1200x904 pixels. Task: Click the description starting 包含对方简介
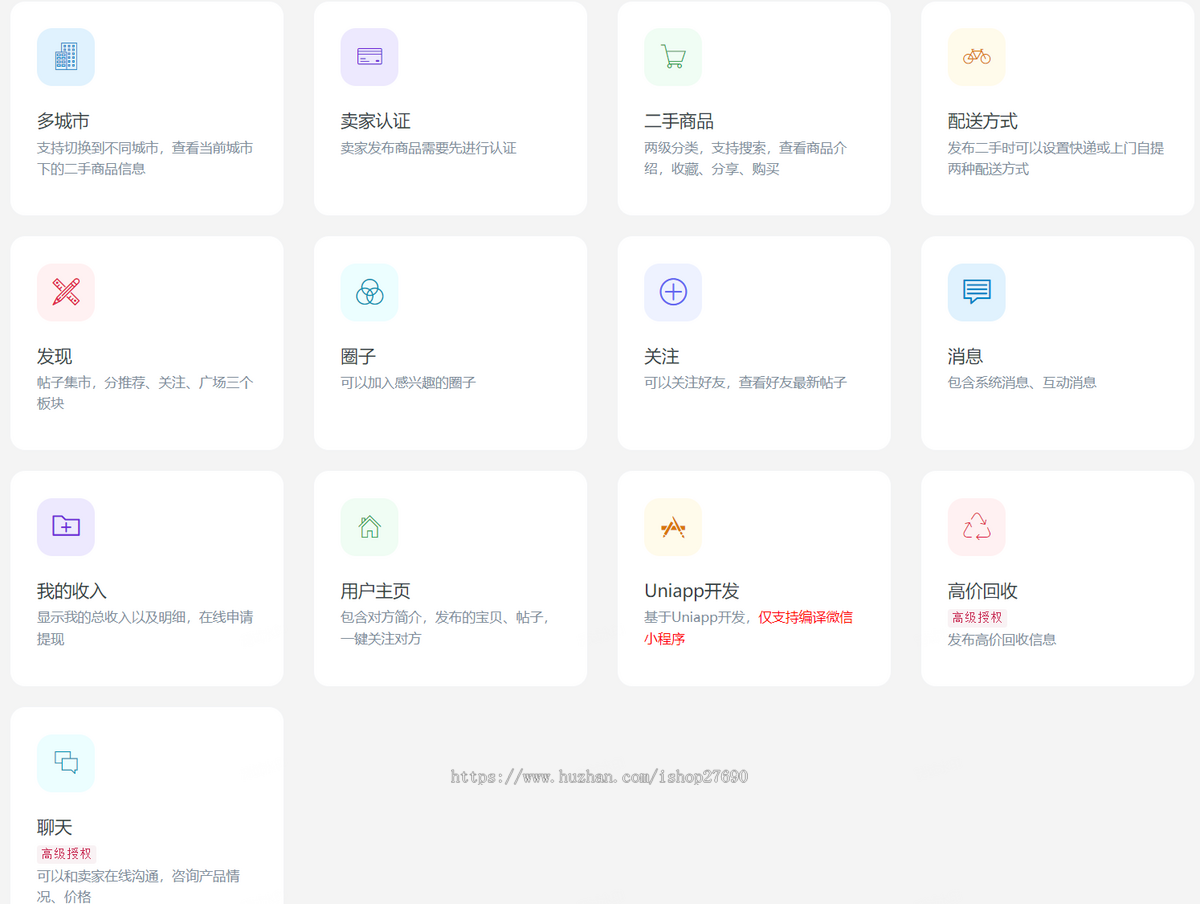(x=446, y=628)
